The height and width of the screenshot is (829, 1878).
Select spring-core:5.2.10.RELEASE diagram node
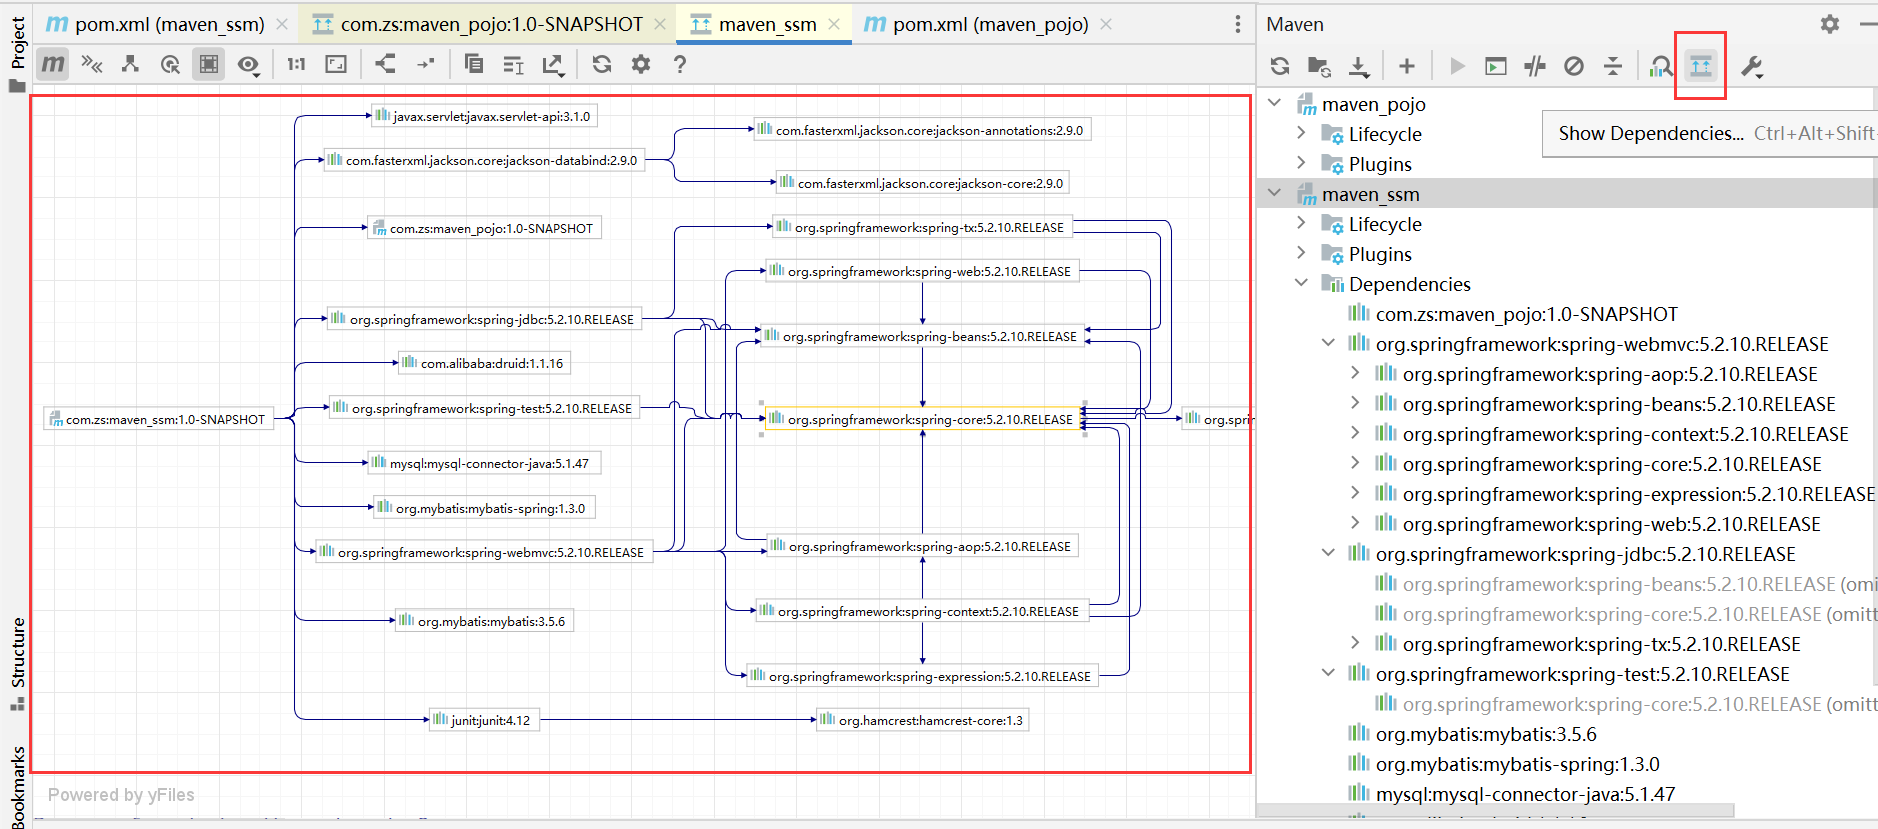pos(923,419)
